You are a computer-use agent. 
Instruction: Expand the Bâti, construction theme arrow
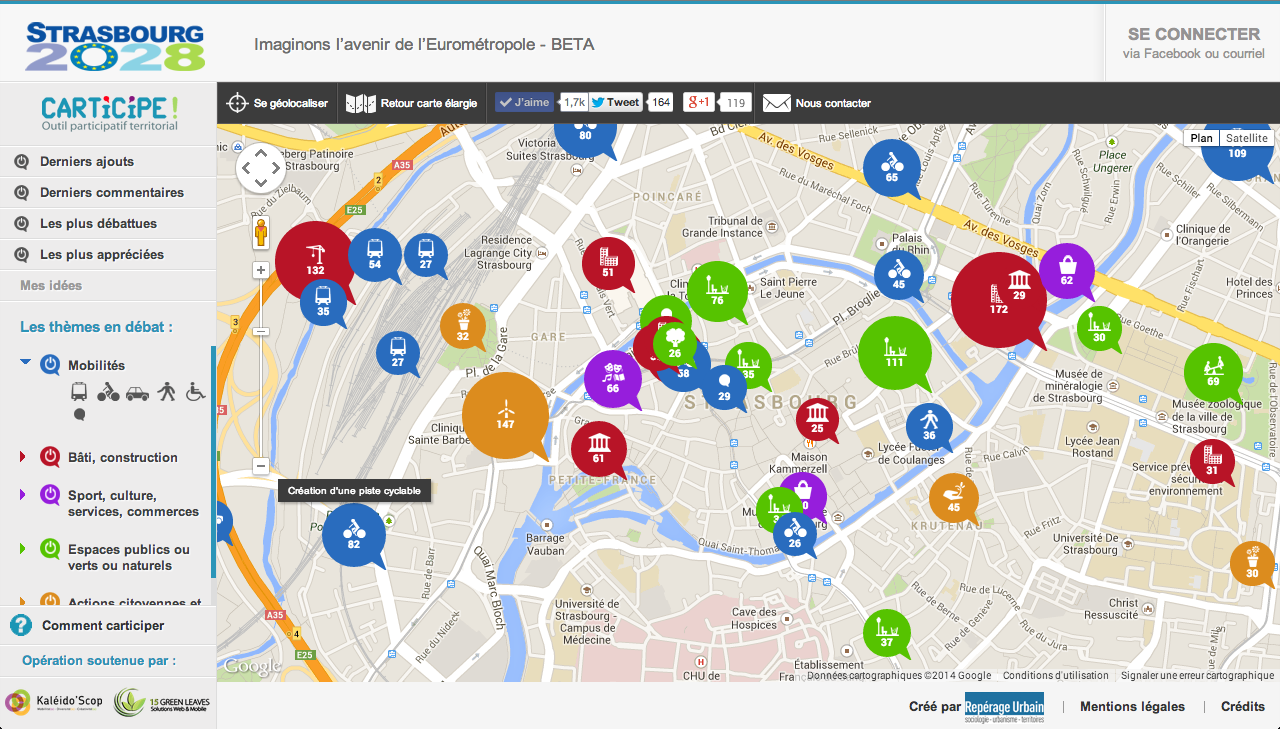point(24,457)
